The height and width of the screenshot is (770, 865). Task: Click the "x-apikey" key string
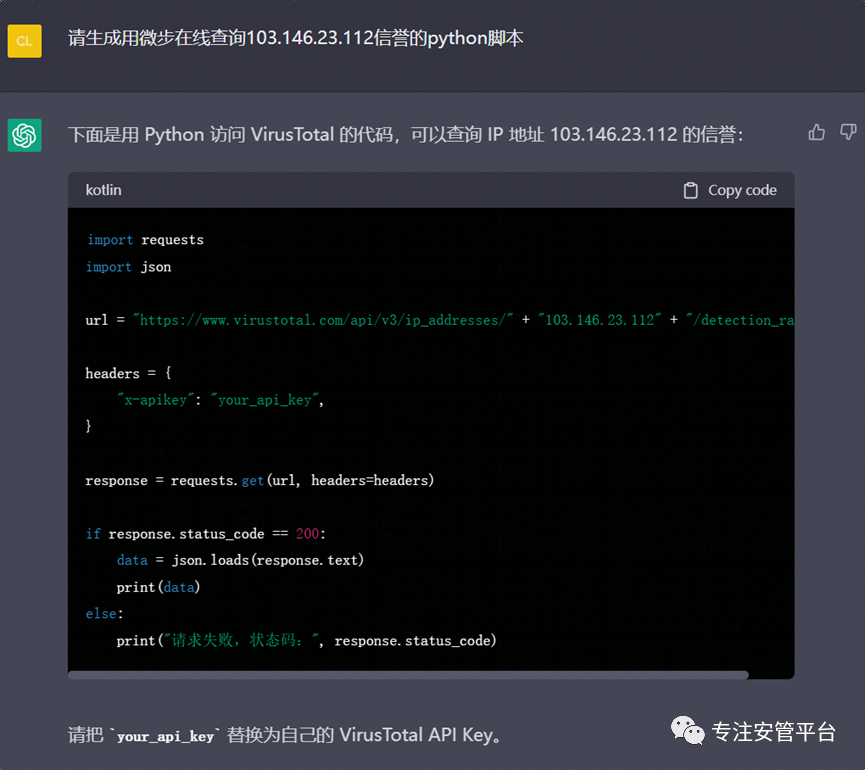pos(156,400)
